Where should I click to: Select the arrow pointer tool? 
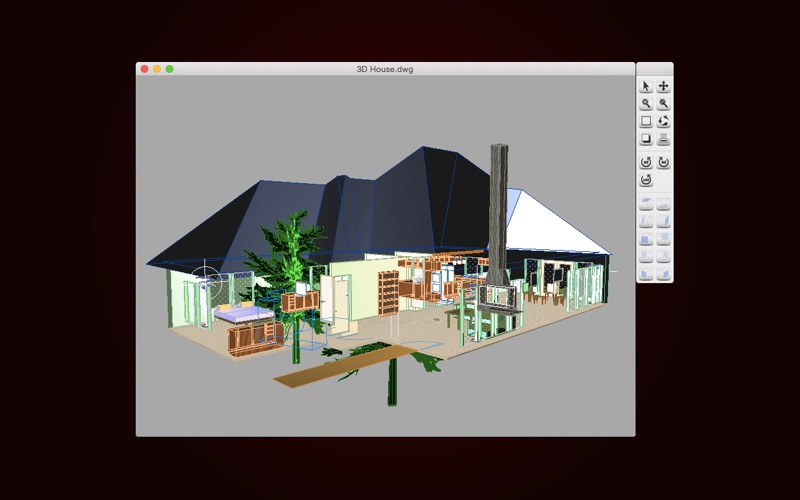(x=646, y=87)
